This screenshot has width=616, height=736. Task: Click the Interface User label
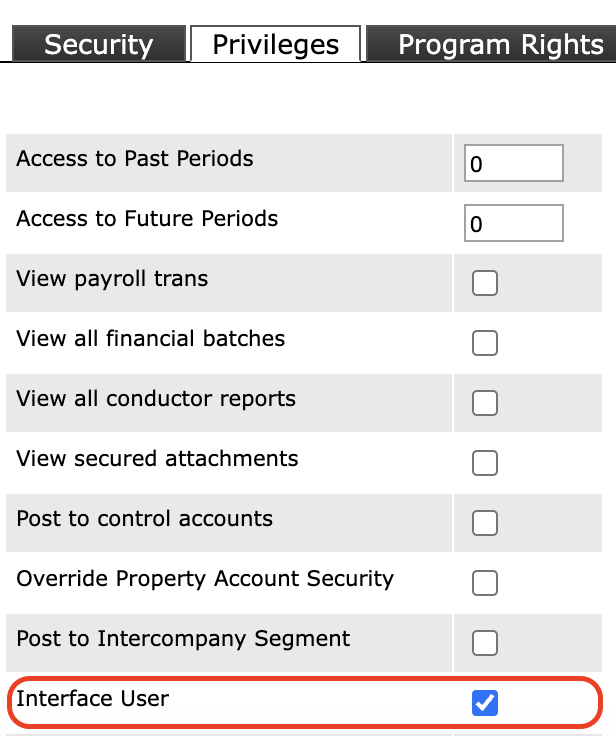[x=92, y=698]
